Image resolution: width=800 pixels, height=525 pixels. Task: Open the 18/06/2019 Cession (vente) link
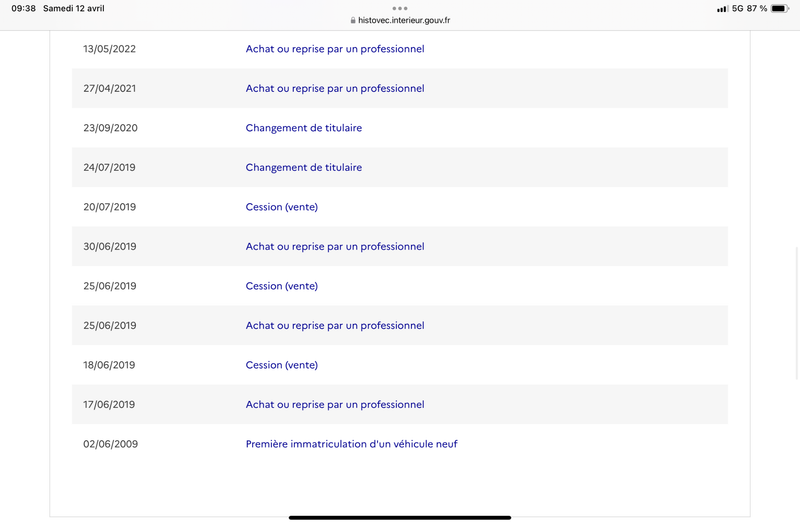pyautogui.click(x=282, y=365)
